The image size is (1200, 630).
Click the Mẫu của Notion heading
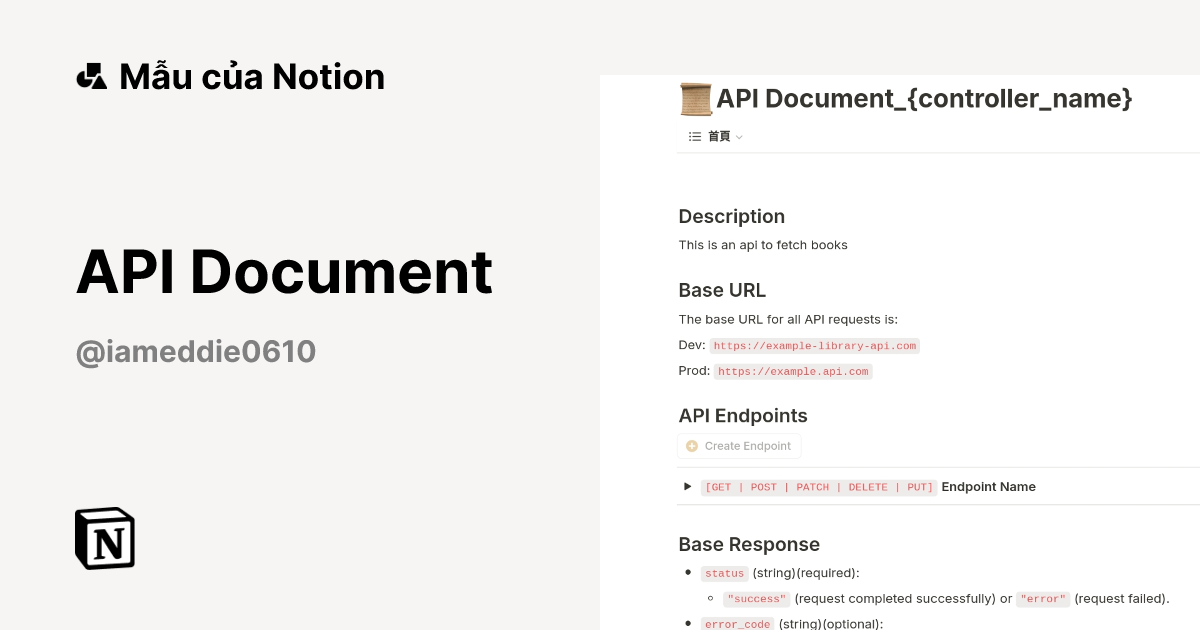(252, 77)
